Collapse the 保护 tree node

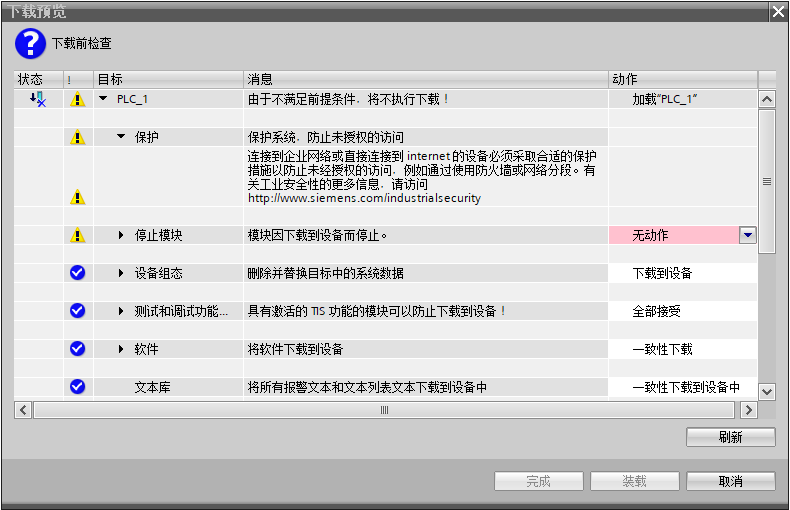point(121,137)
